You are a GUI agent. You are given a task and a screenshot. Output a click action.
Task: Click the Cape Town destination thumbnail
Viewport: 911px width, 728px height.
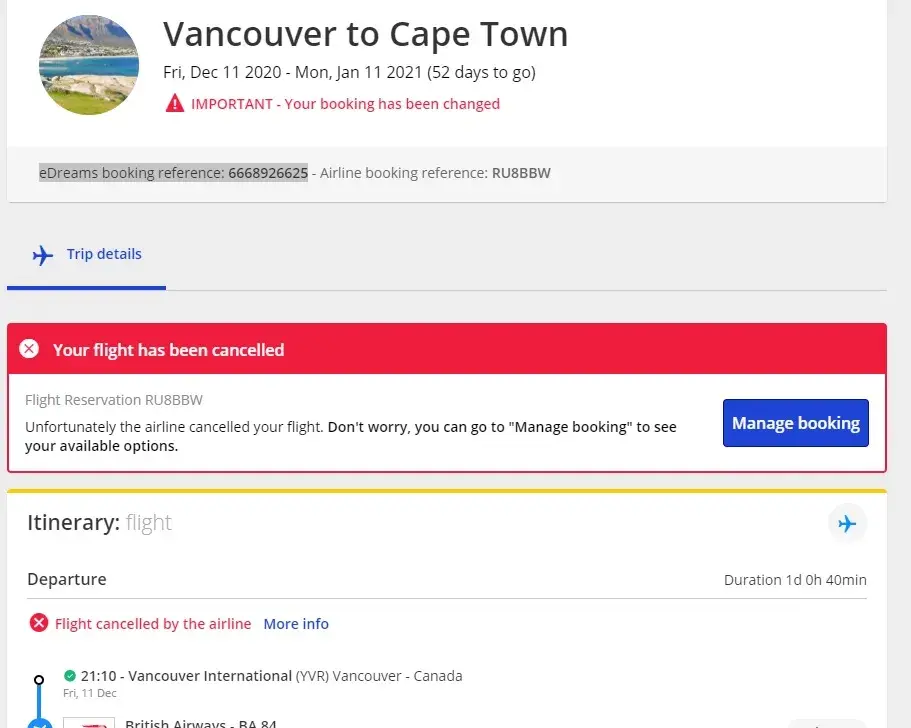89,65
